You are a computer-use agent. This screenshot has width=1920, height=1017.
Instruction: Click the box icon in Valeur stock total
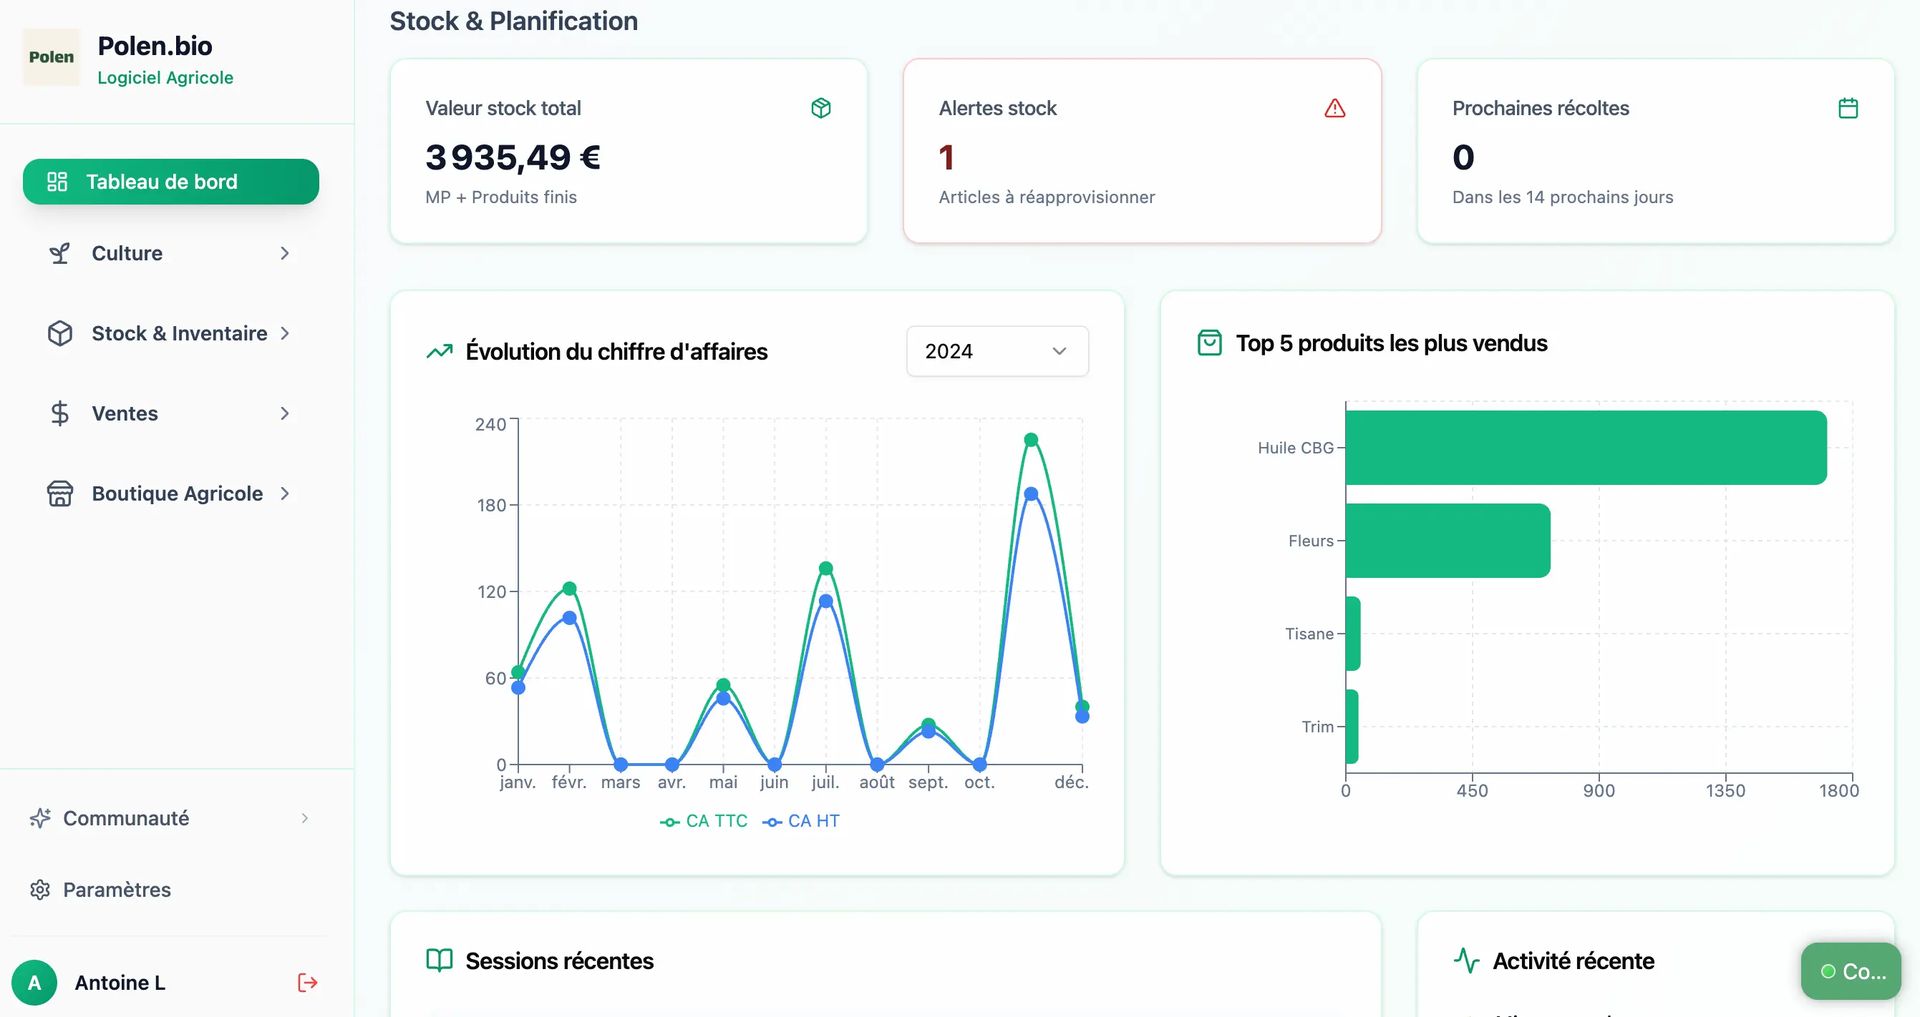coord(820,108)
